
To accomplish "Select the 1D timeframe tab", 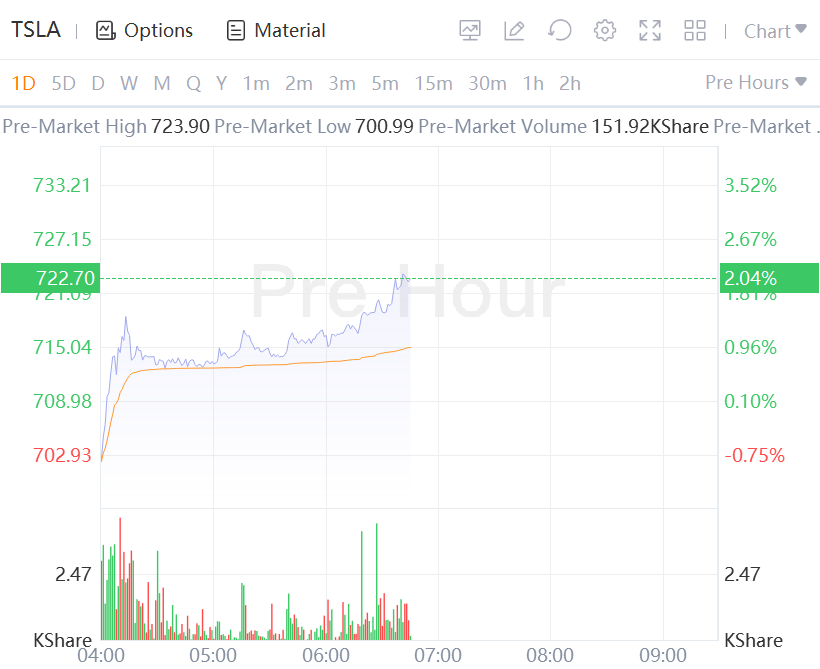I will [23, 83].
